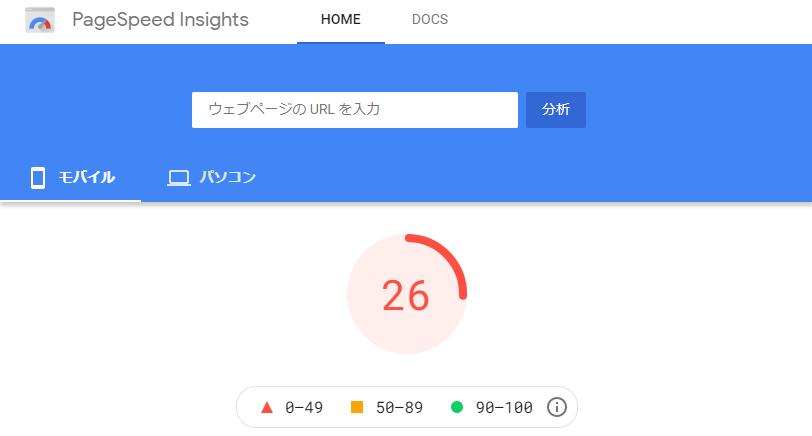812x436 pixels.
Task: Open the DOCS navigation tab
Action: click(430, 20)
